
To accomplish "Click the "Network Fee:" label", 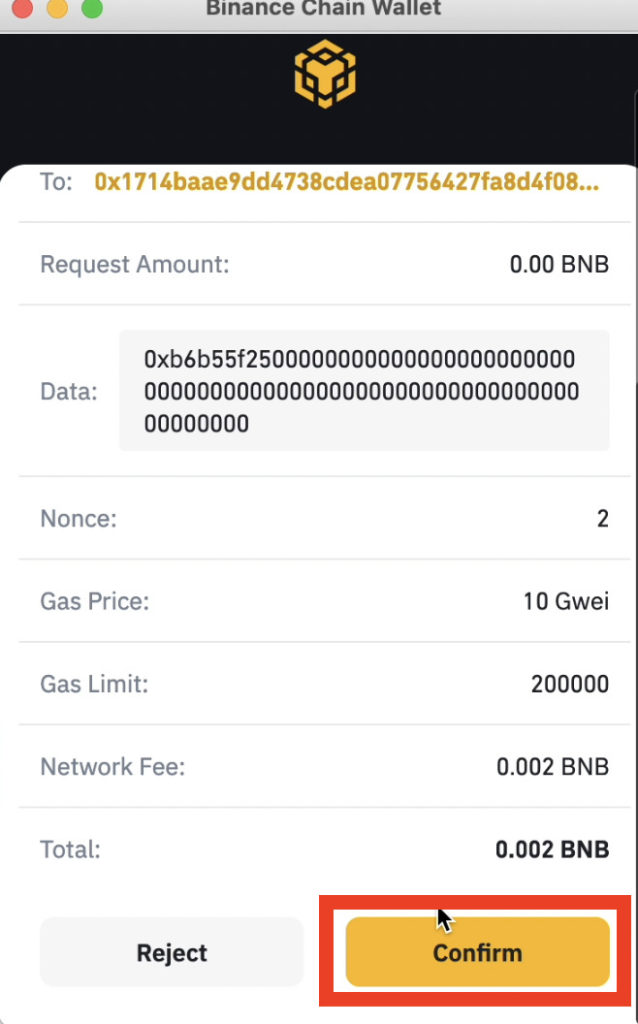I will [113, 767].
